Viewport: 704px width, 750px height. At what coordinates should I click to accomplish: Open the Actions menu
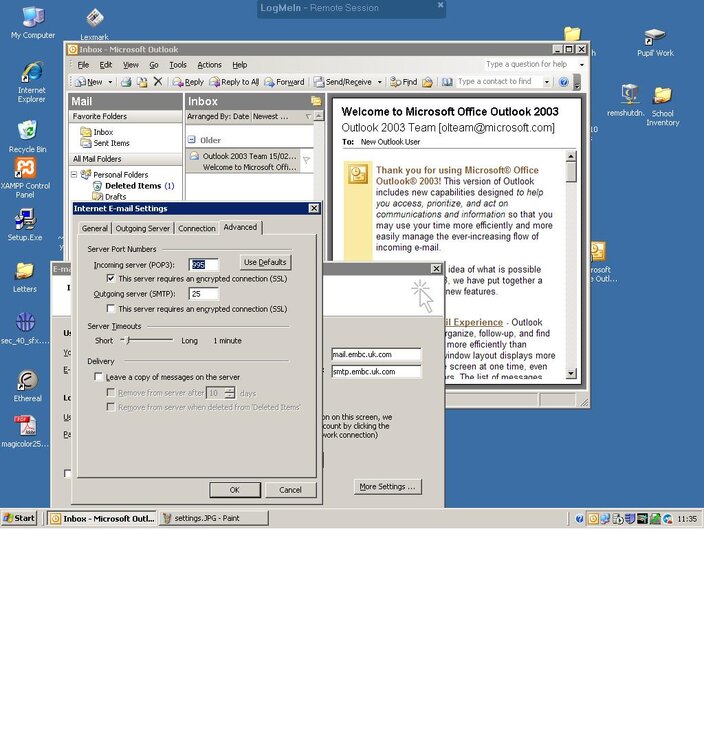209,65
